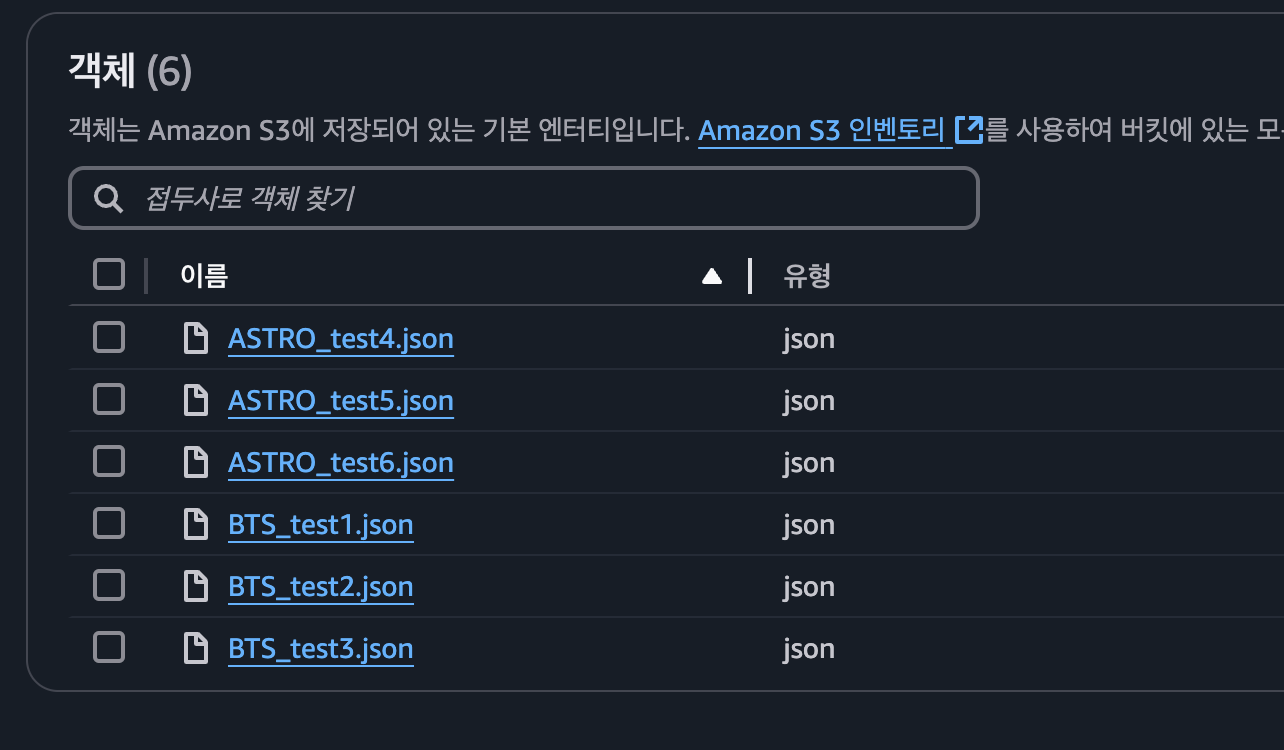Open the BTS_test3.json object link
The height and width of the screenshot is (750, 1284).
(x=321, y=649)
